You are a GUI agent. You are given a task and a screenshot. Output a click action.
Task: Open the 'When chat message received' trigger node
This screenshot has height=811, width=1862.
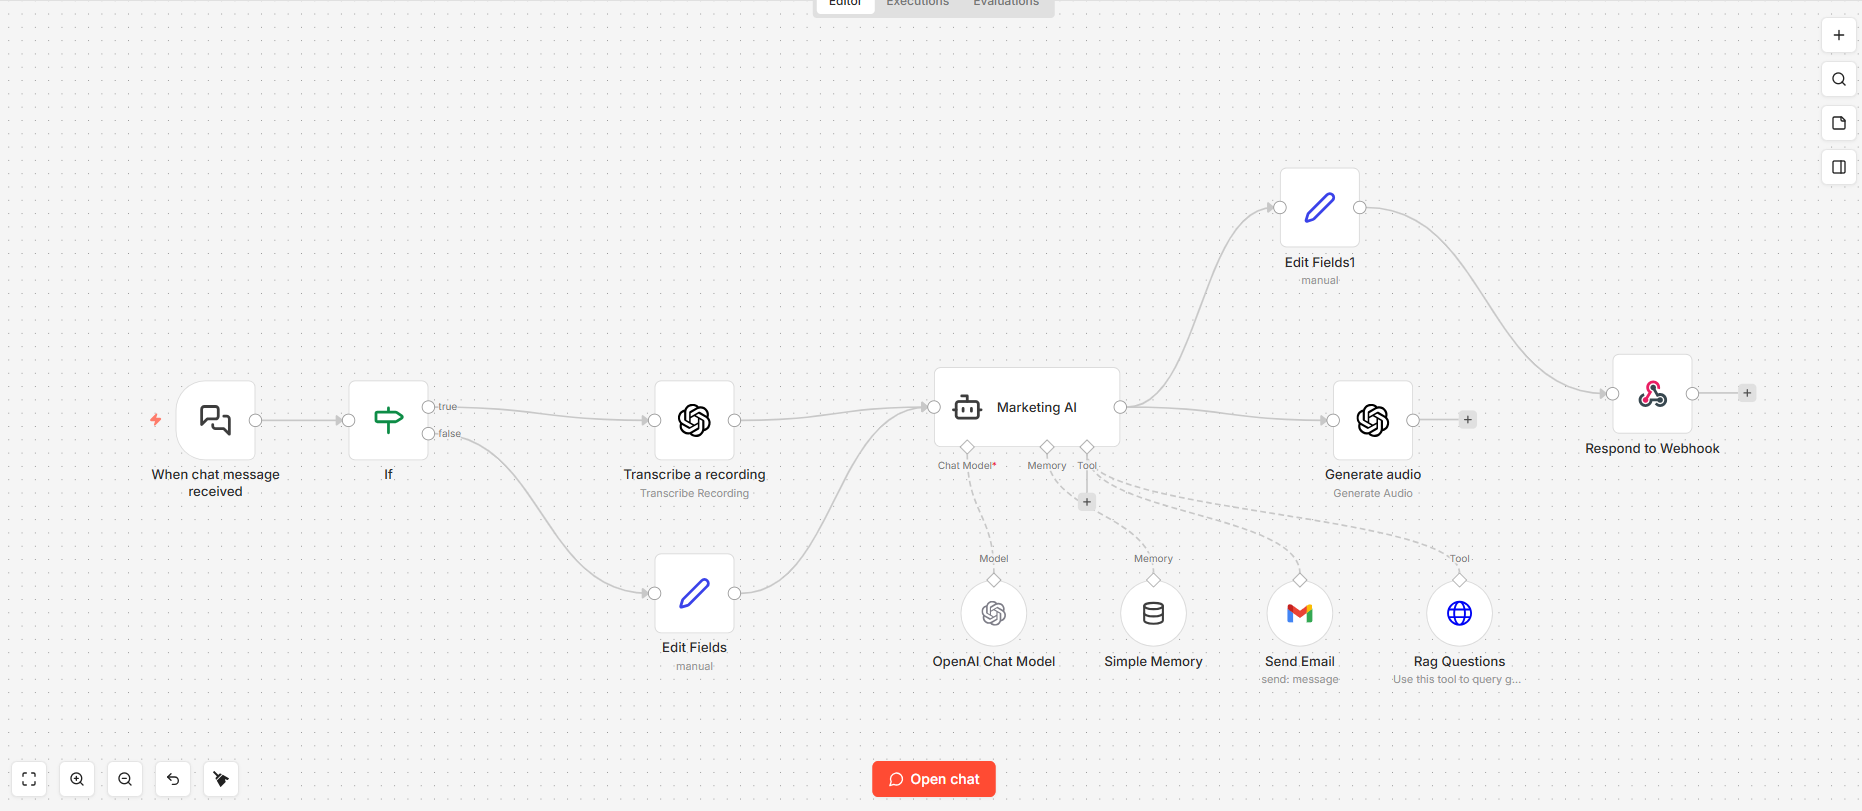pos(215,420)
